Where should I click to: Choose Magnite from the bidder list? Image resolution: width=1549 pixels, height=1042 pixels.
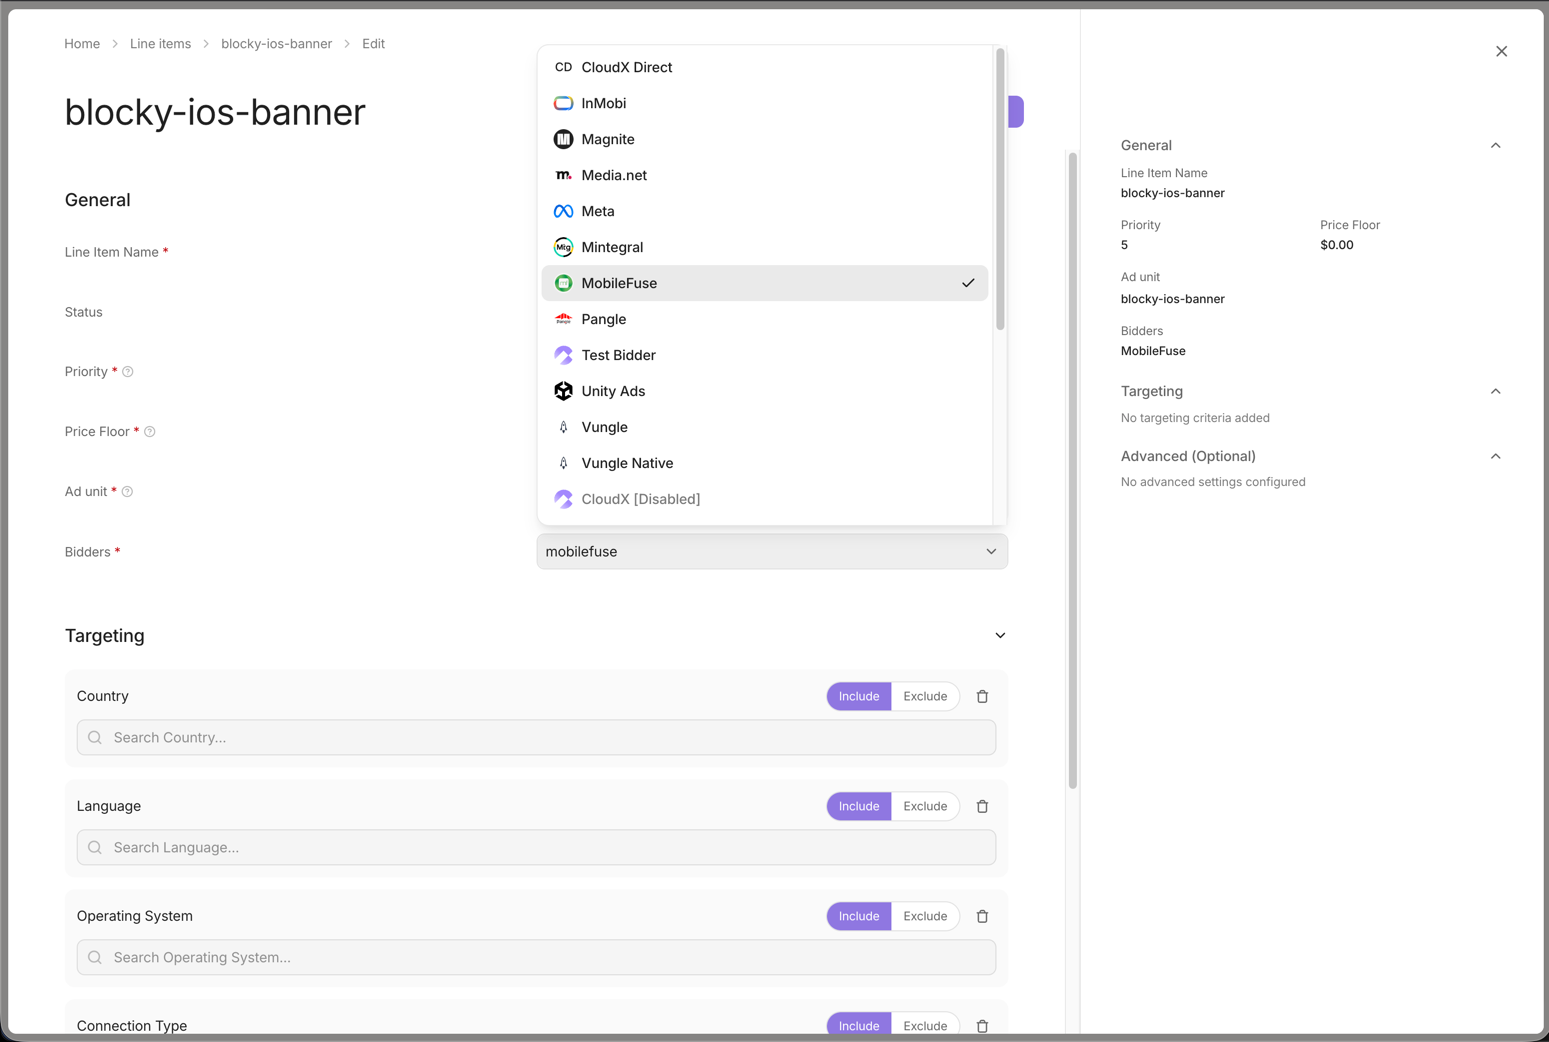coord(765,139)
